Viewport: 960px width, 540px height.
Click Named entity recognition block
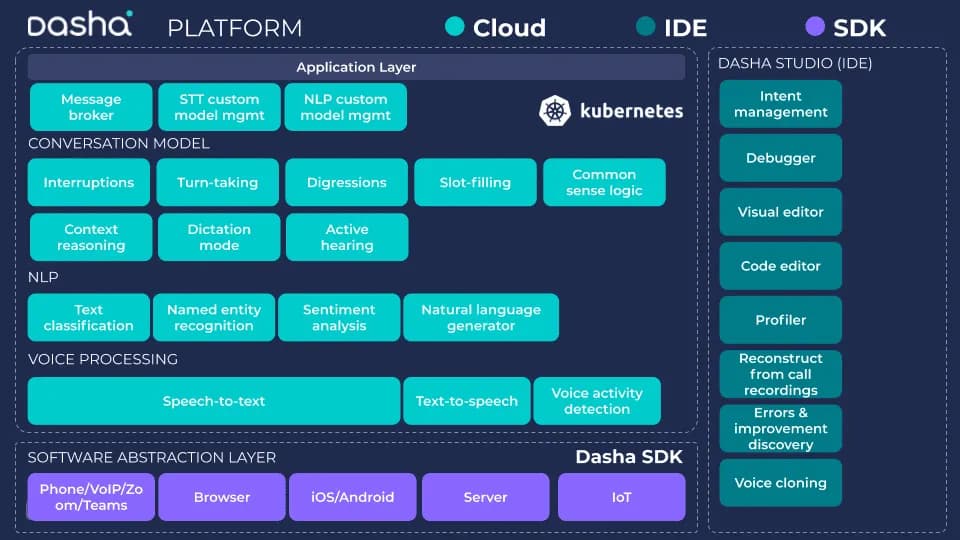214,318
